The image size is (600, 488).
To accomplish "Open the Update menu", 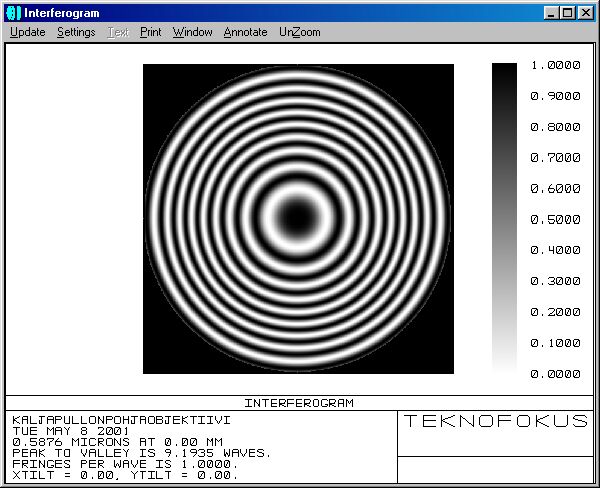I will pos(28,32).
